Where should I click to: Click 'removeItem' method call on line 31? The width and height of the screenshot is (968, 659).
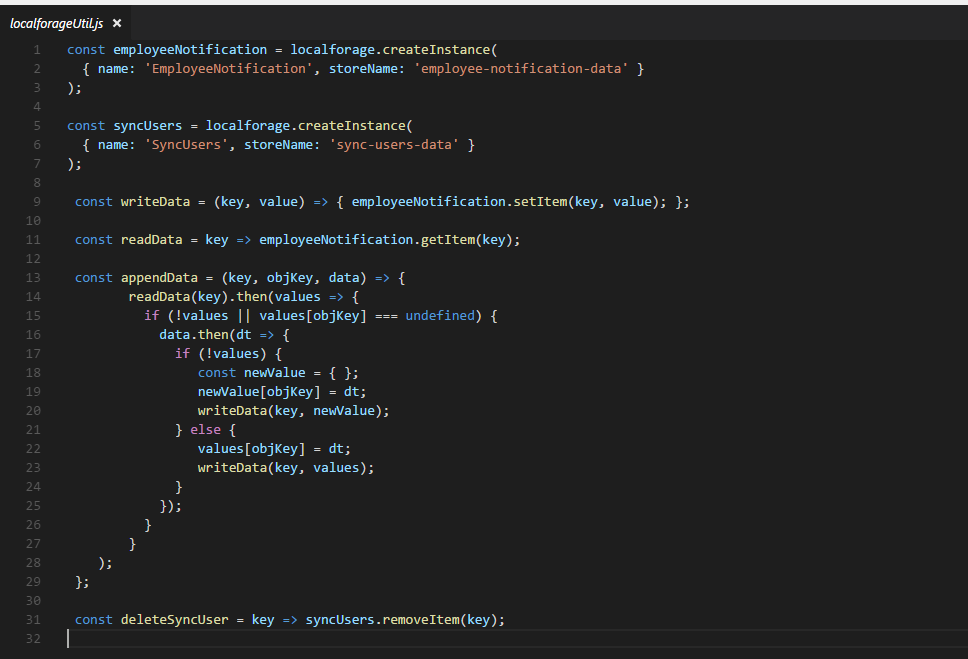[421, 620]
